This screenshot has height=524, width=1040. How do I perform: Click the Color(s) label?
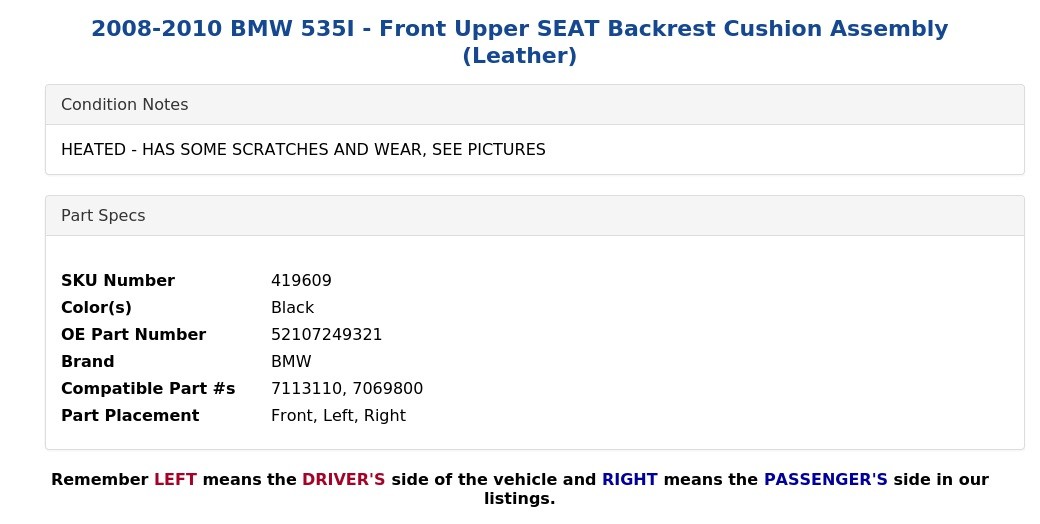point(96,308)
